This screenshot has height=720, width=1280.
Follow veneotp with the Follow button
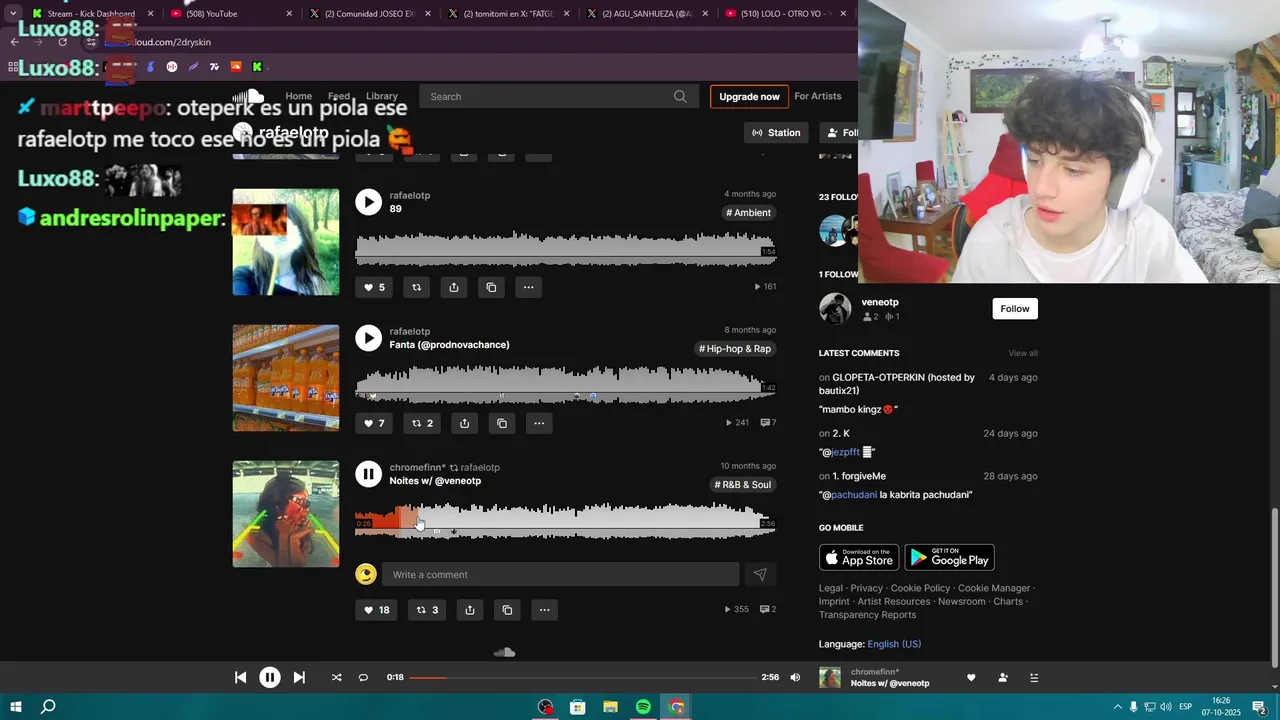[x=1015, y=308]
